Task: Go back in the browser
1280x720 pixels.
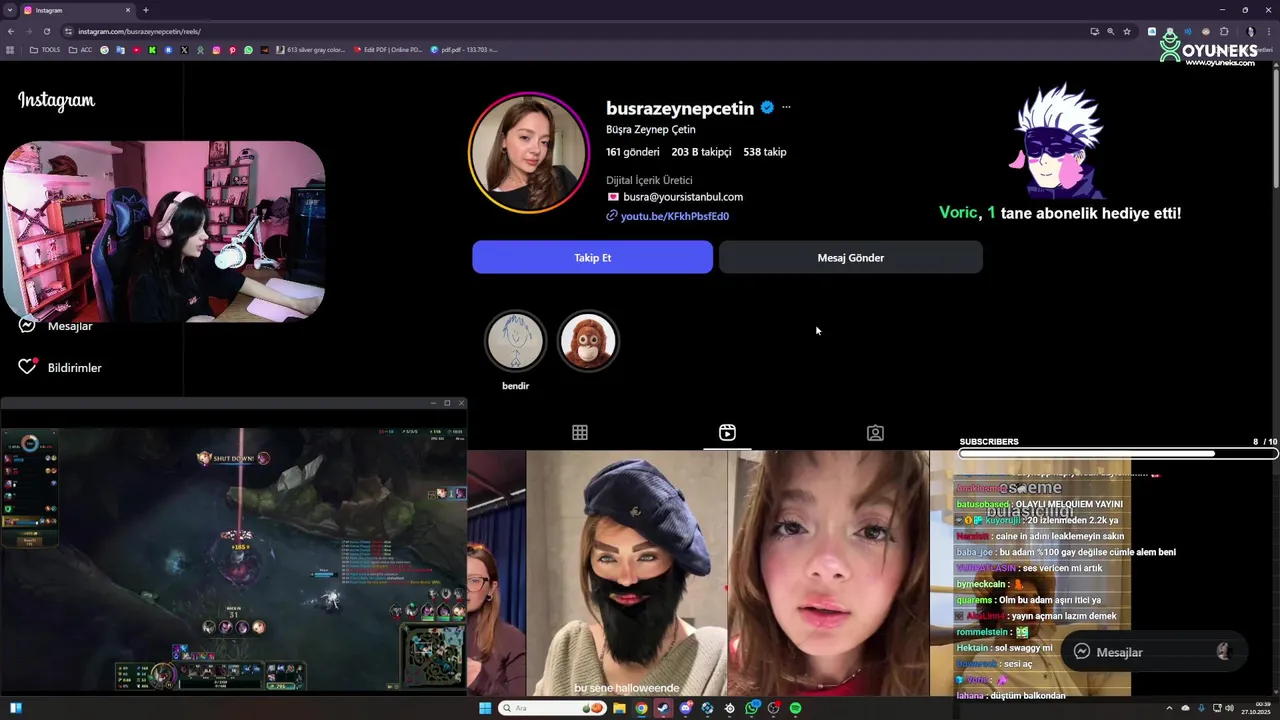Action: tap(11, 31)
